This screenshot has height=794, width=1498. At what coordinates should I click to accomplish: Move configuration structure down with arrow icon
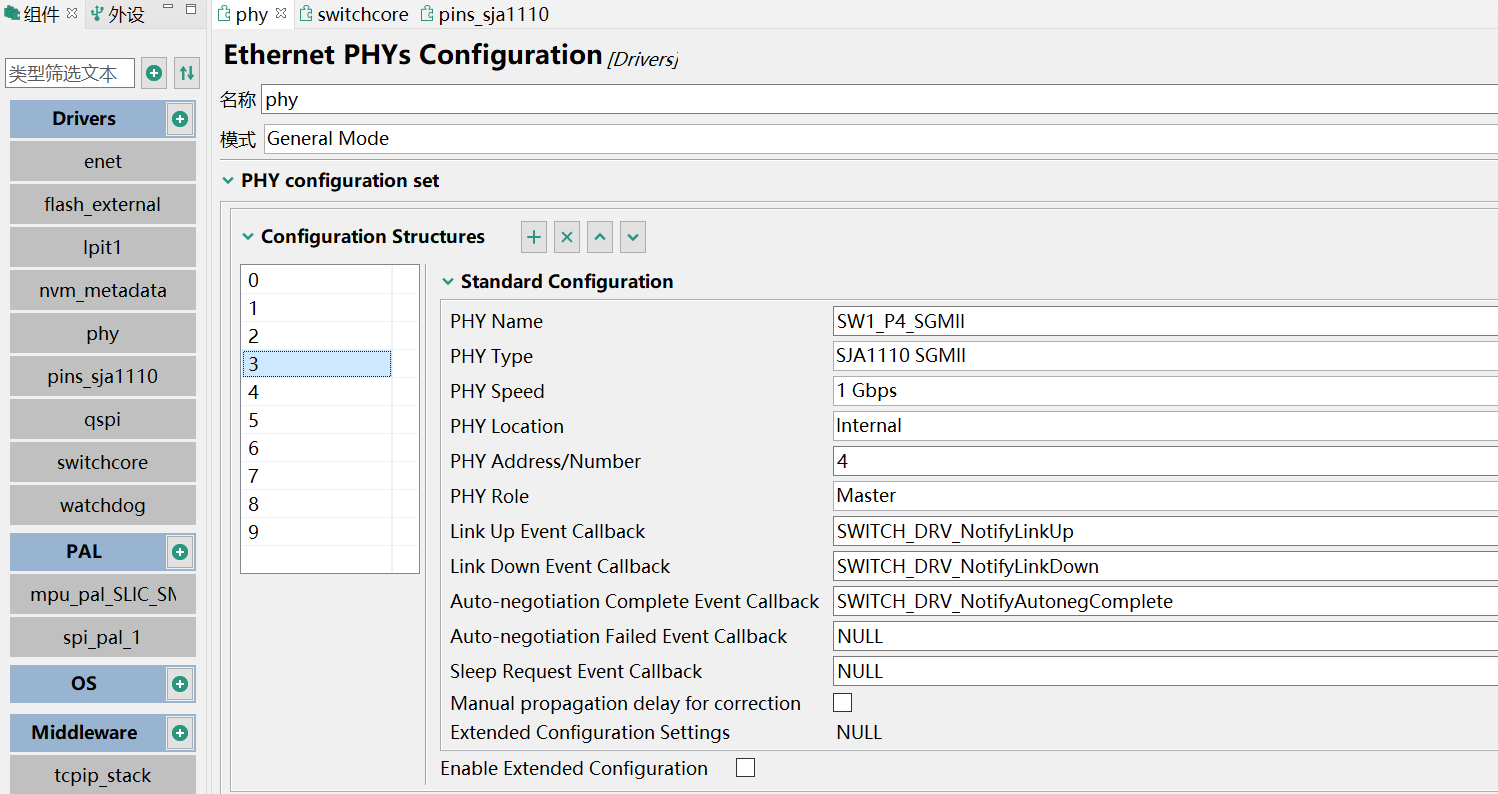point(632,236)
